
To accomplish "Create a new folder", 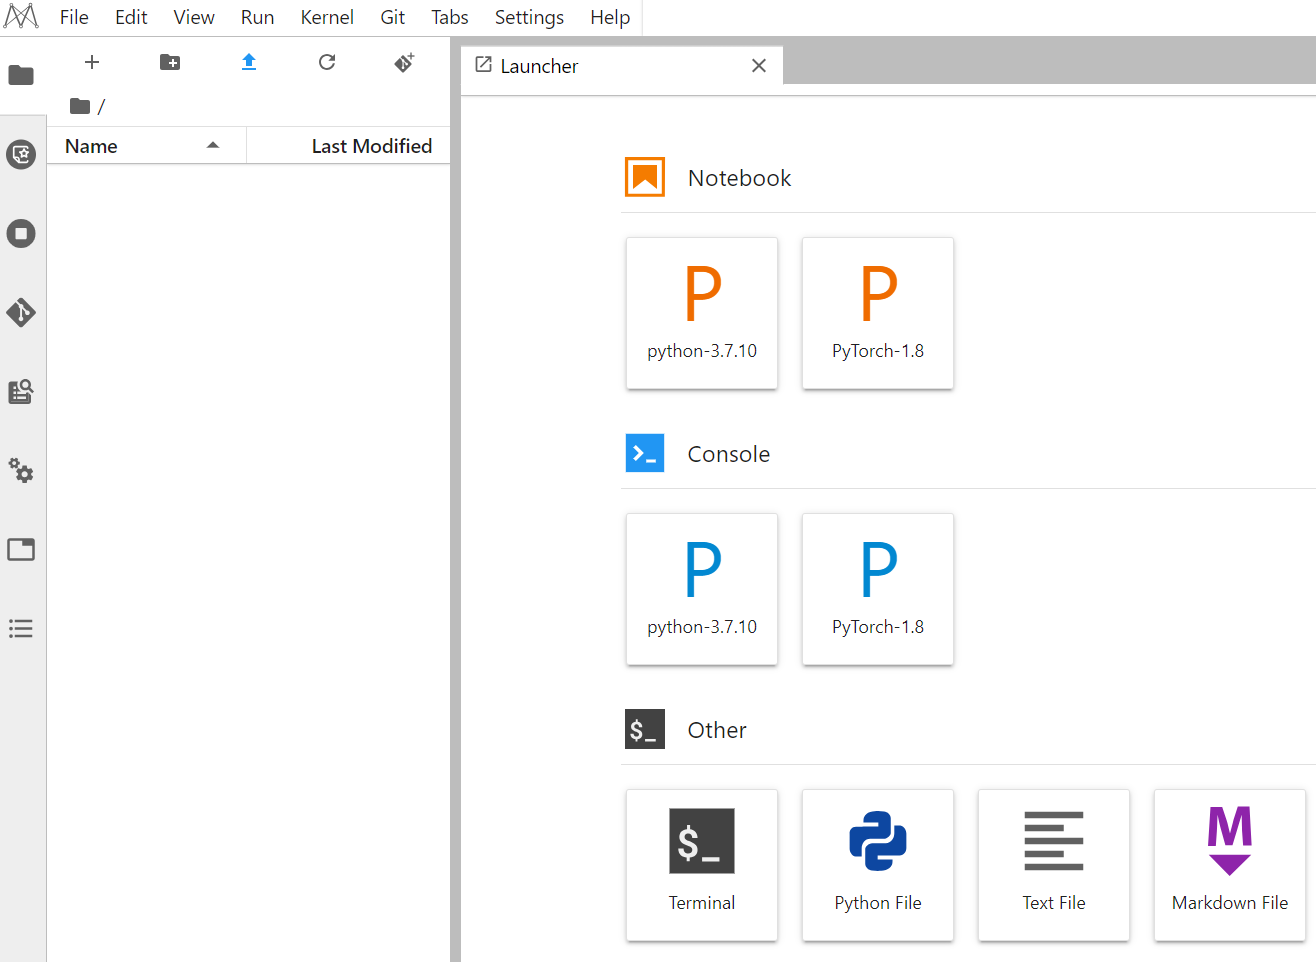I will 170,62.
